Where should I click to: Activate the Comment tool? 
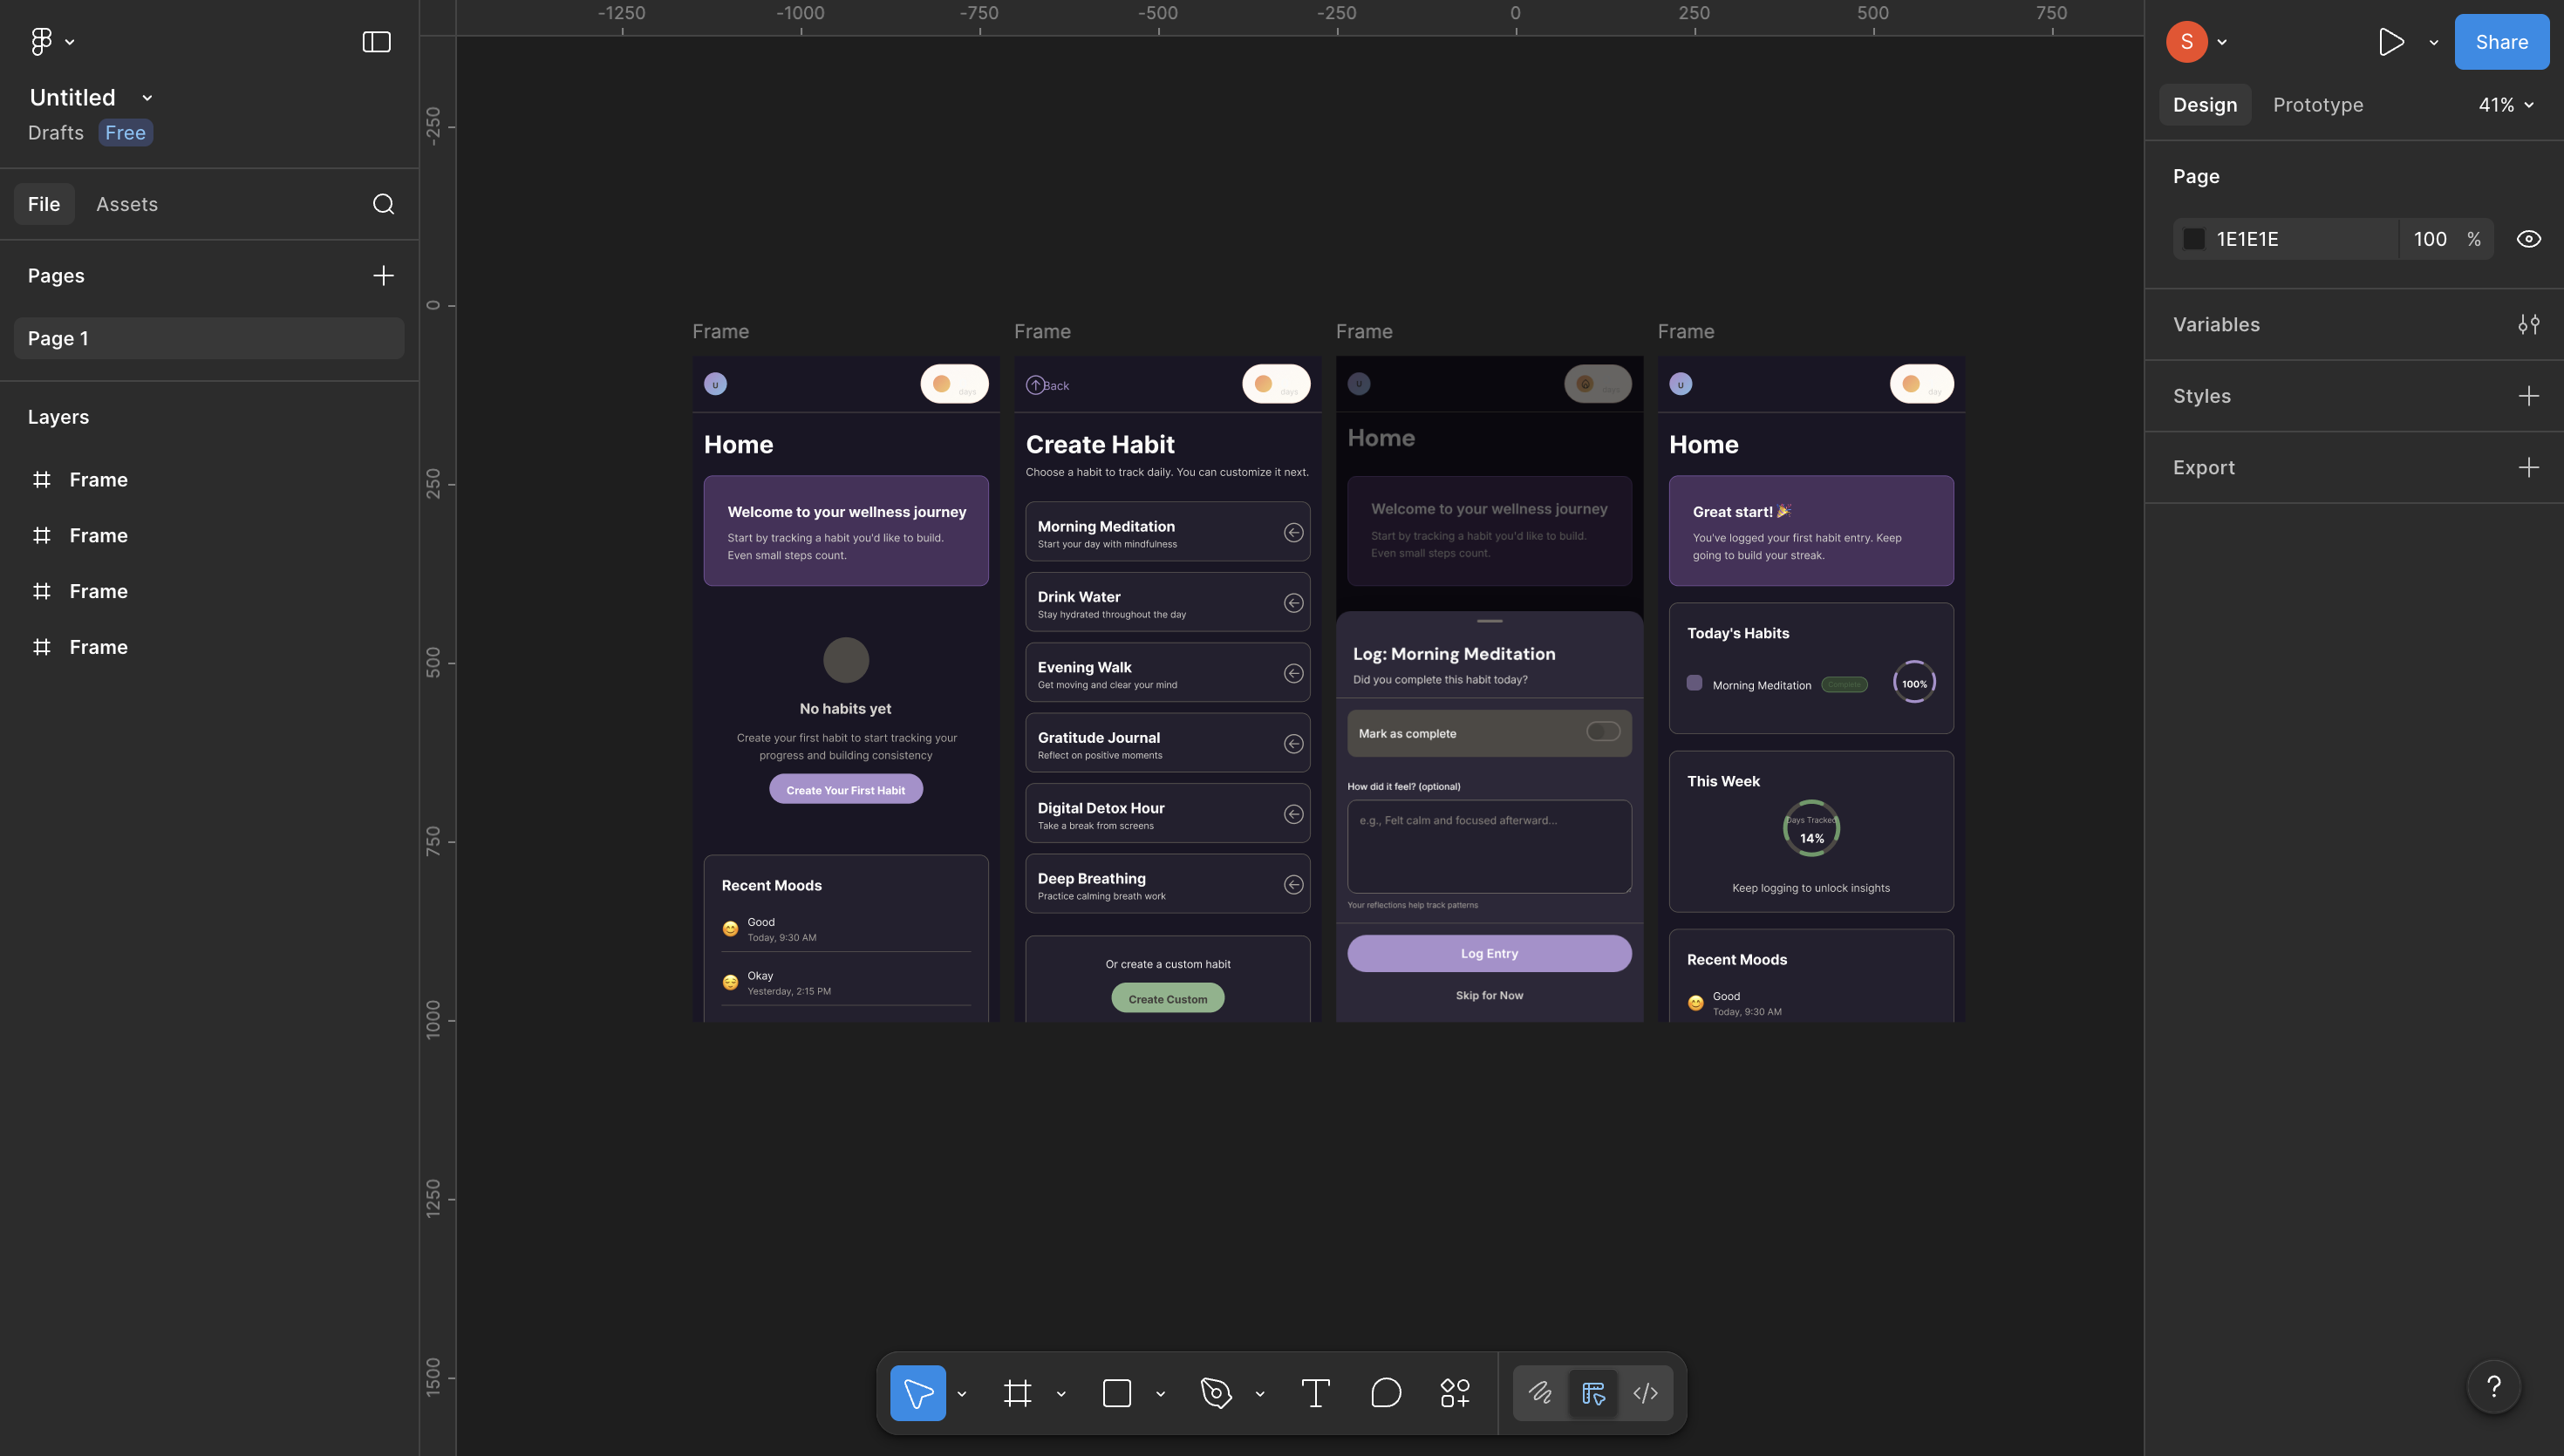pos(1385,1392)
